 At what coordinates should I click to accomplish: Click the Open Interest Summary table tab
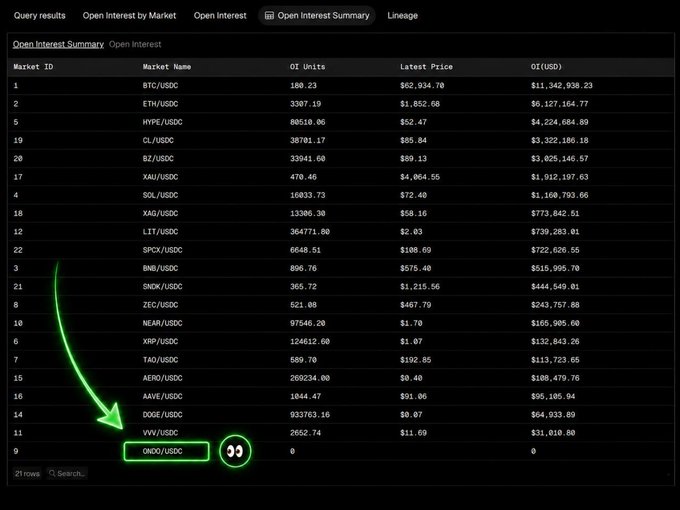coord(317,16)
